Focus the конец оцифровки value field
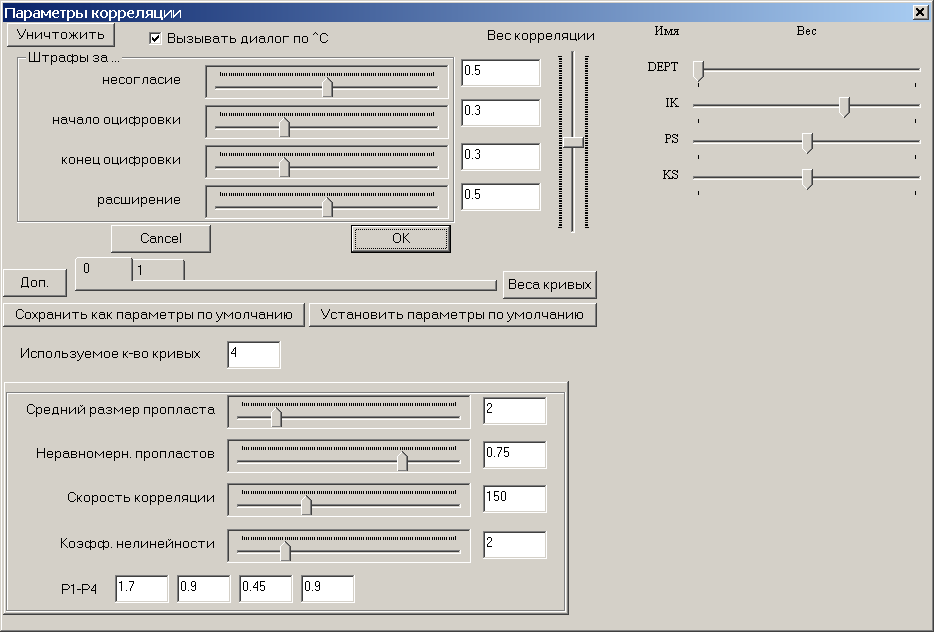The width and height of the screenshot is (934, 632). 501,157
